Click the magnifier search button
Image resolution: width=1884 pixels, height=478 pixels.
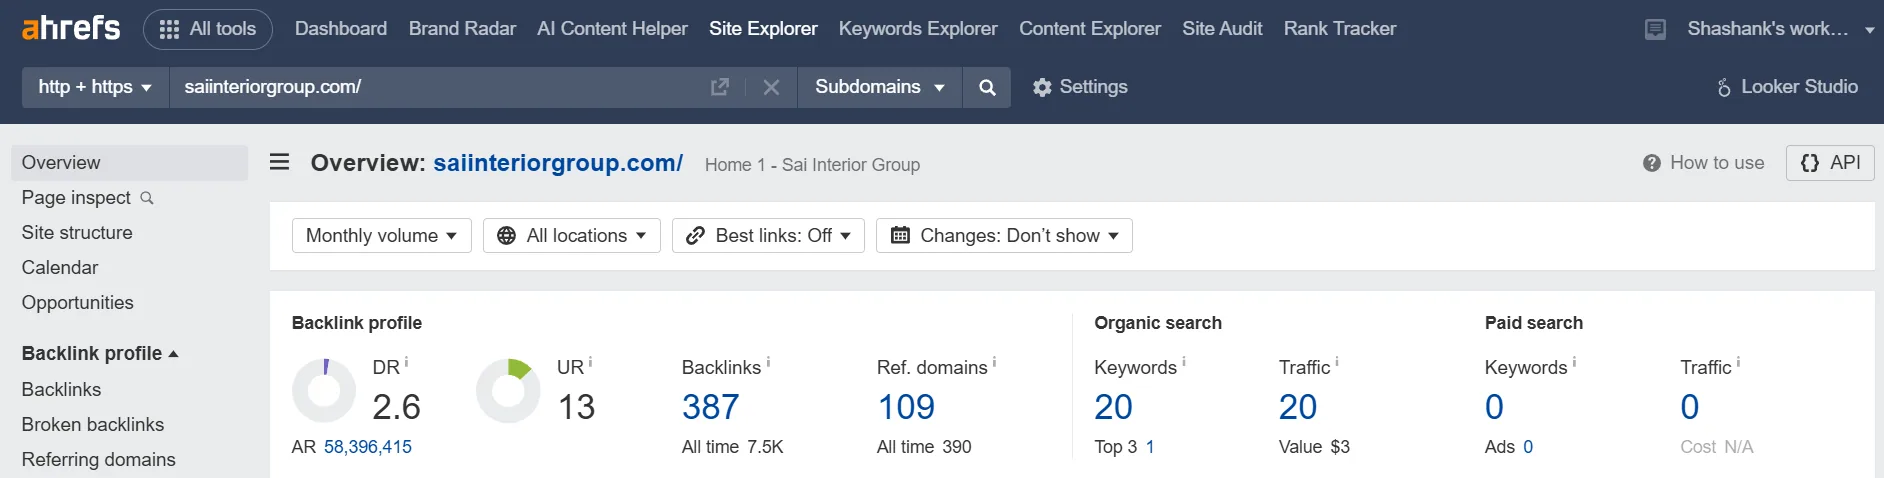tap(987, 87)
